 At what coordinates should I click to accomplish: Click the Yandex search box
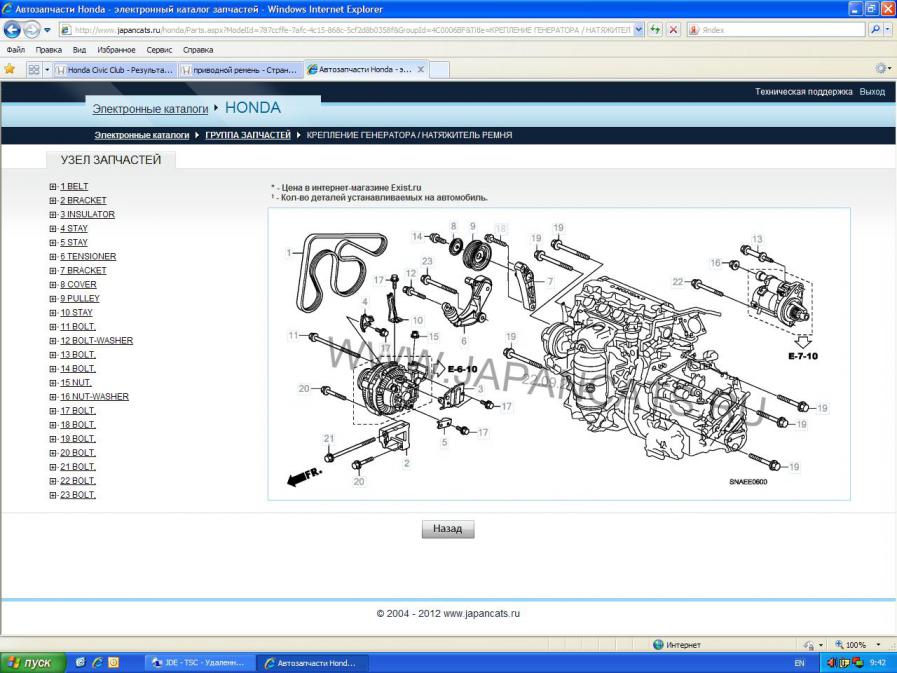point(778,30)
